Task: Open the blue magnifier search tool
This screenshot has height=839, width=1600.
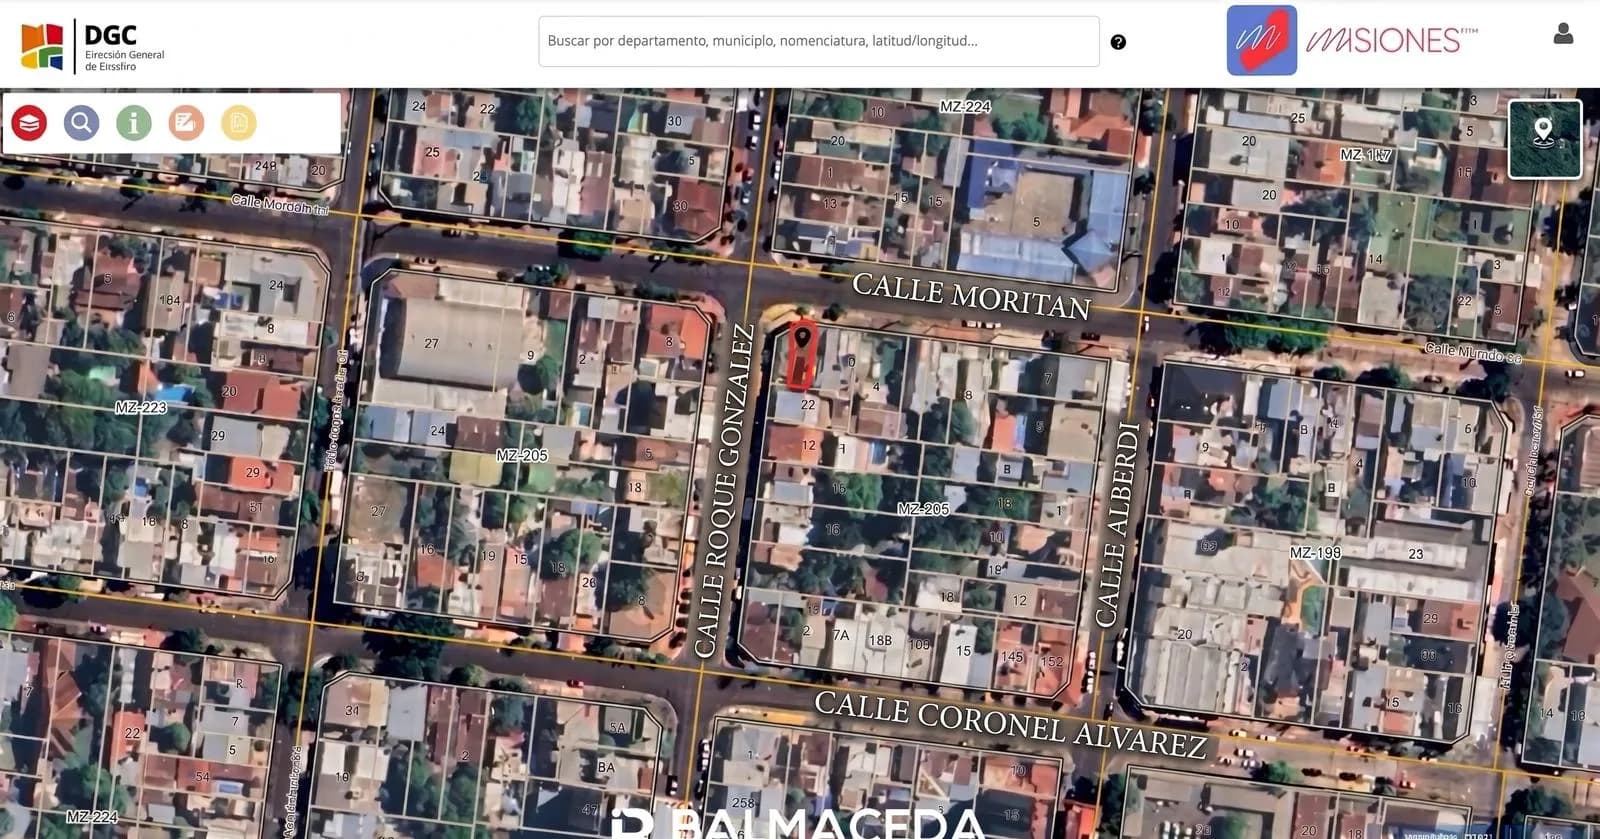Action: tap(82, 123)
